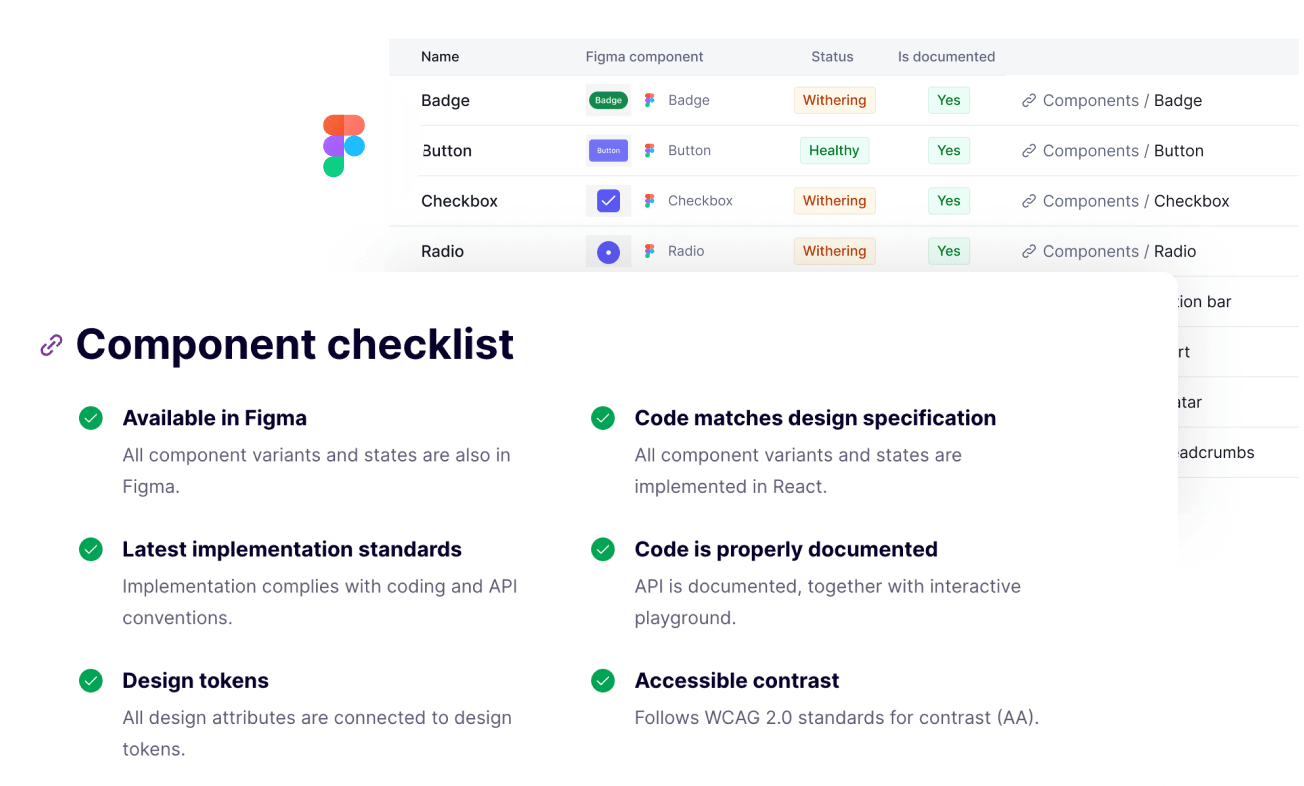1304x786 pixels.
Task: Toggle the checked Checkbox component preview
Action: click(x=608, y=200)
